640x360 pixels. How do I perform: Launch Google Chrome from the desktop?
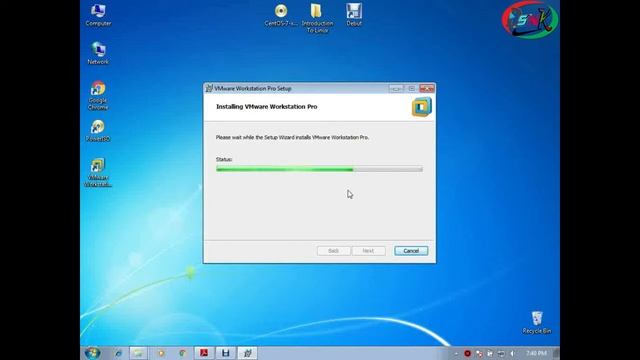point(98,96)
